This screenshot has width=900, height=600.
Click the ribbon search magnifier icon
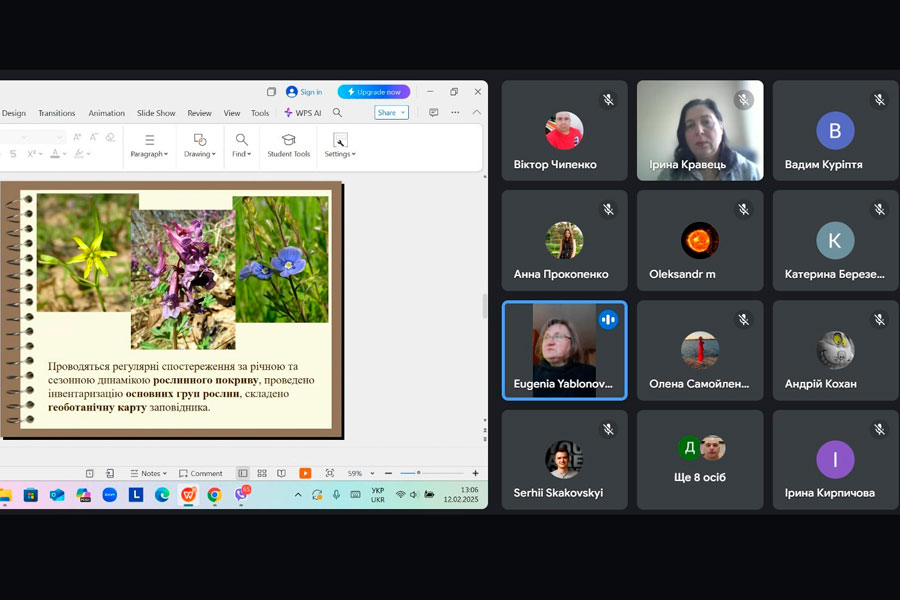pos(337,113)
